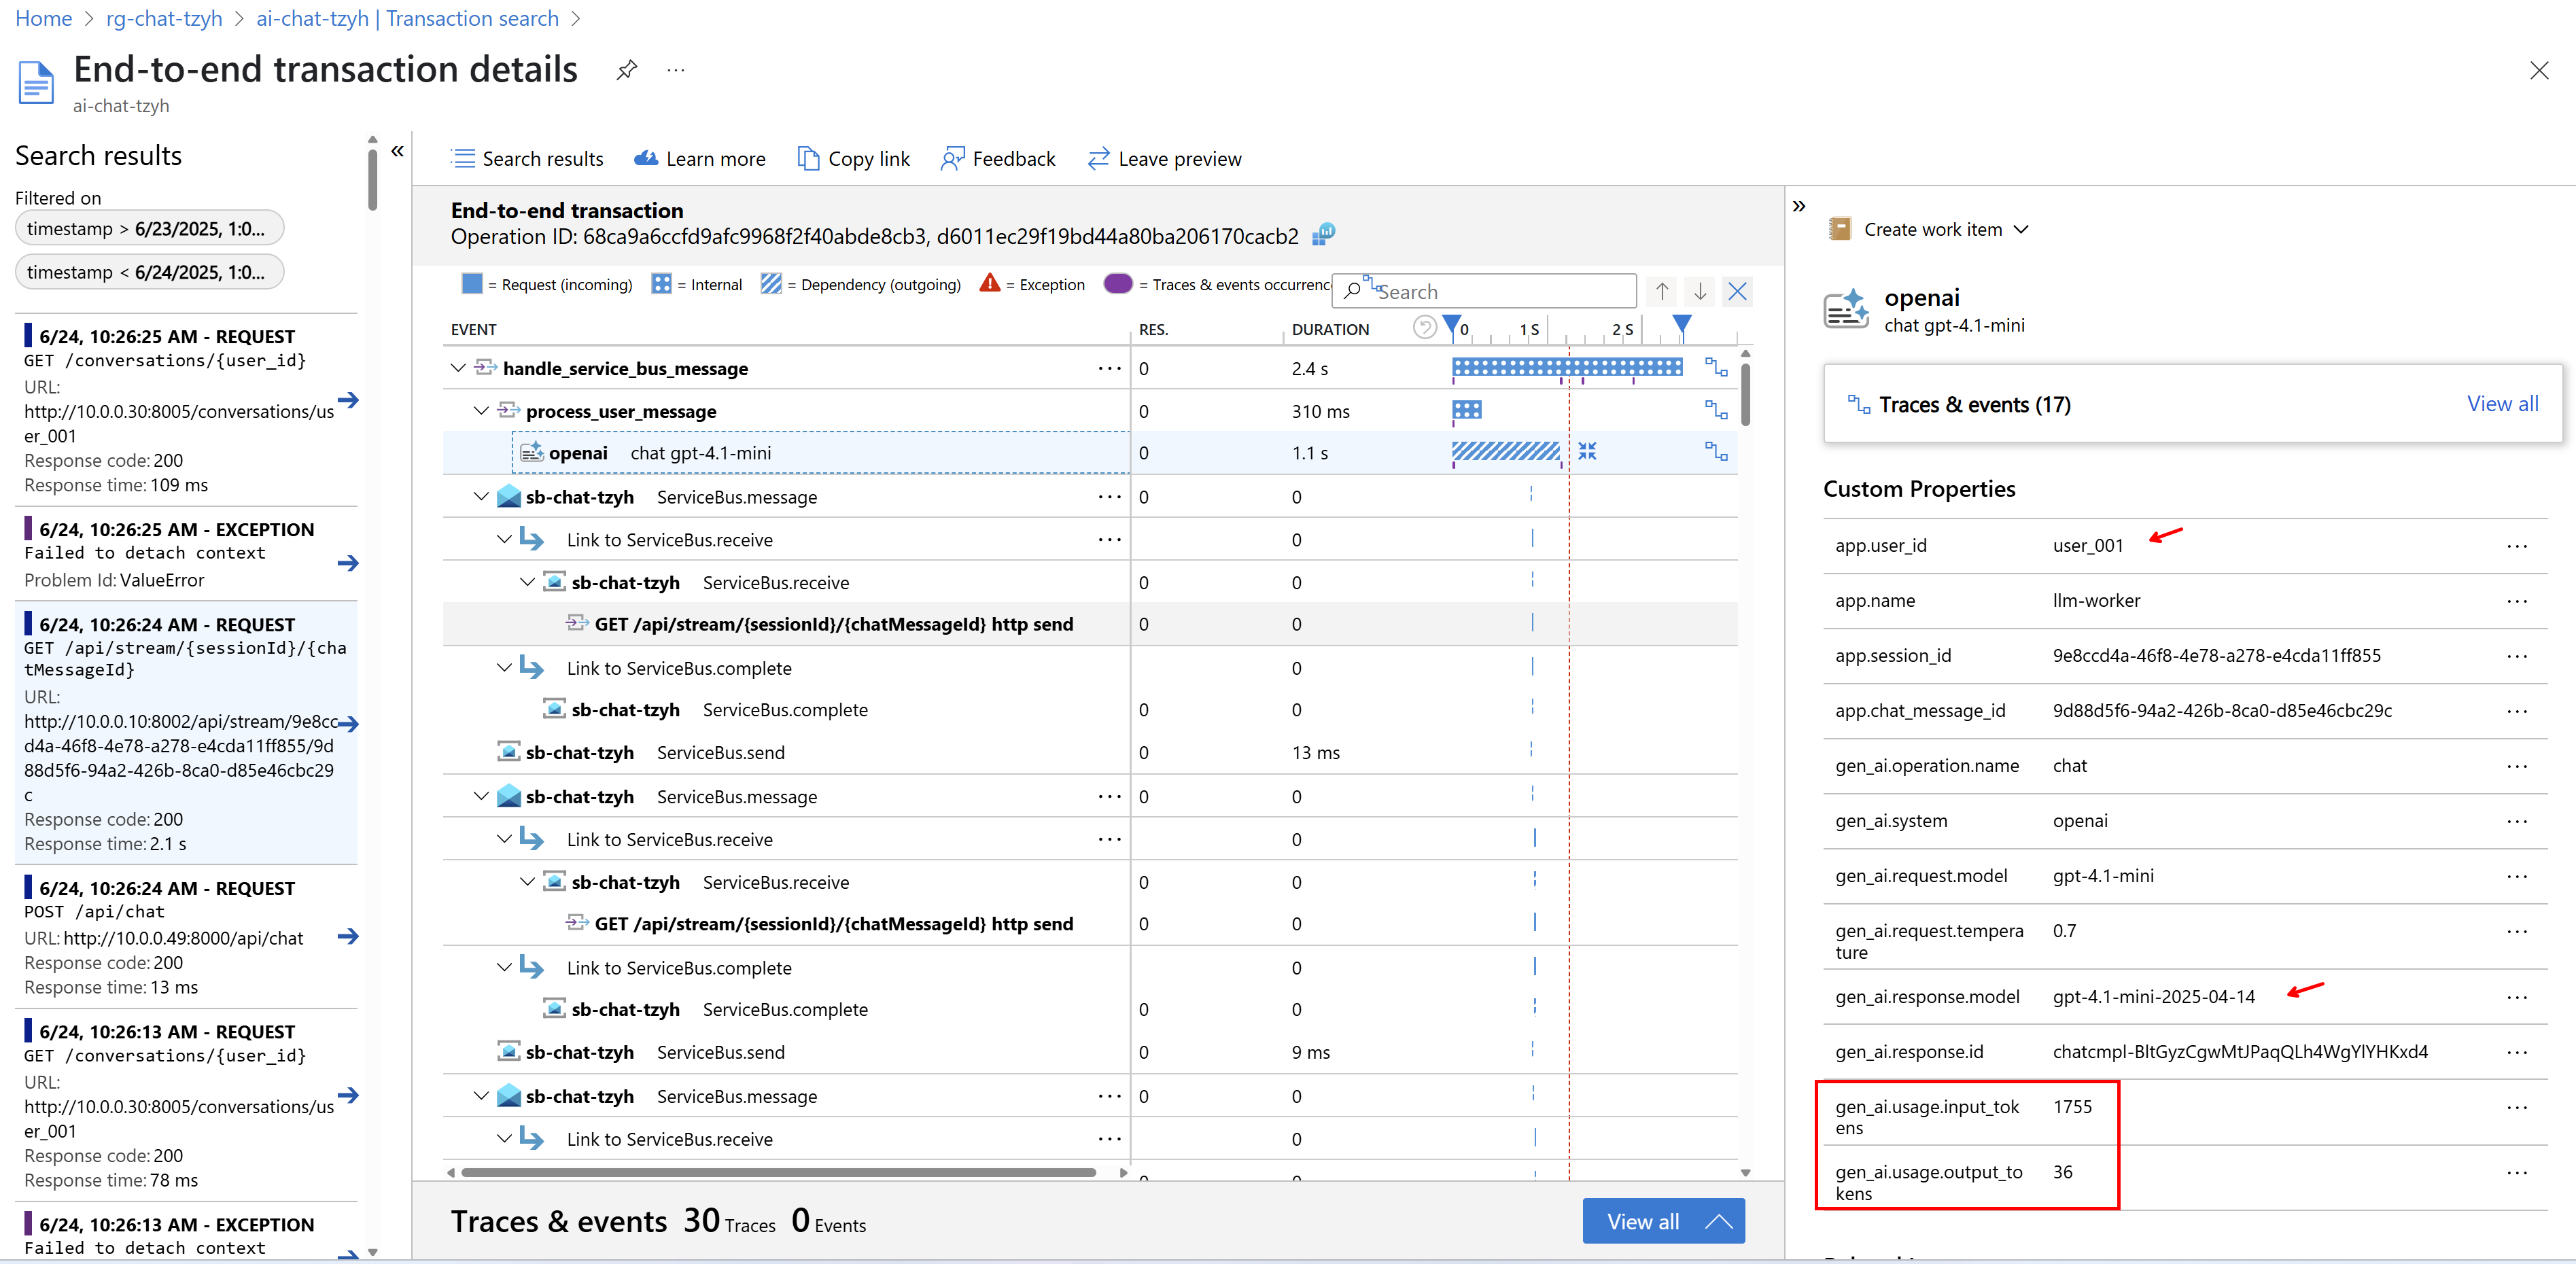Click the collapse-arrows icon on openai timeline bar
This screenshot has height=1264, width=2576.
click(1587, 451)
